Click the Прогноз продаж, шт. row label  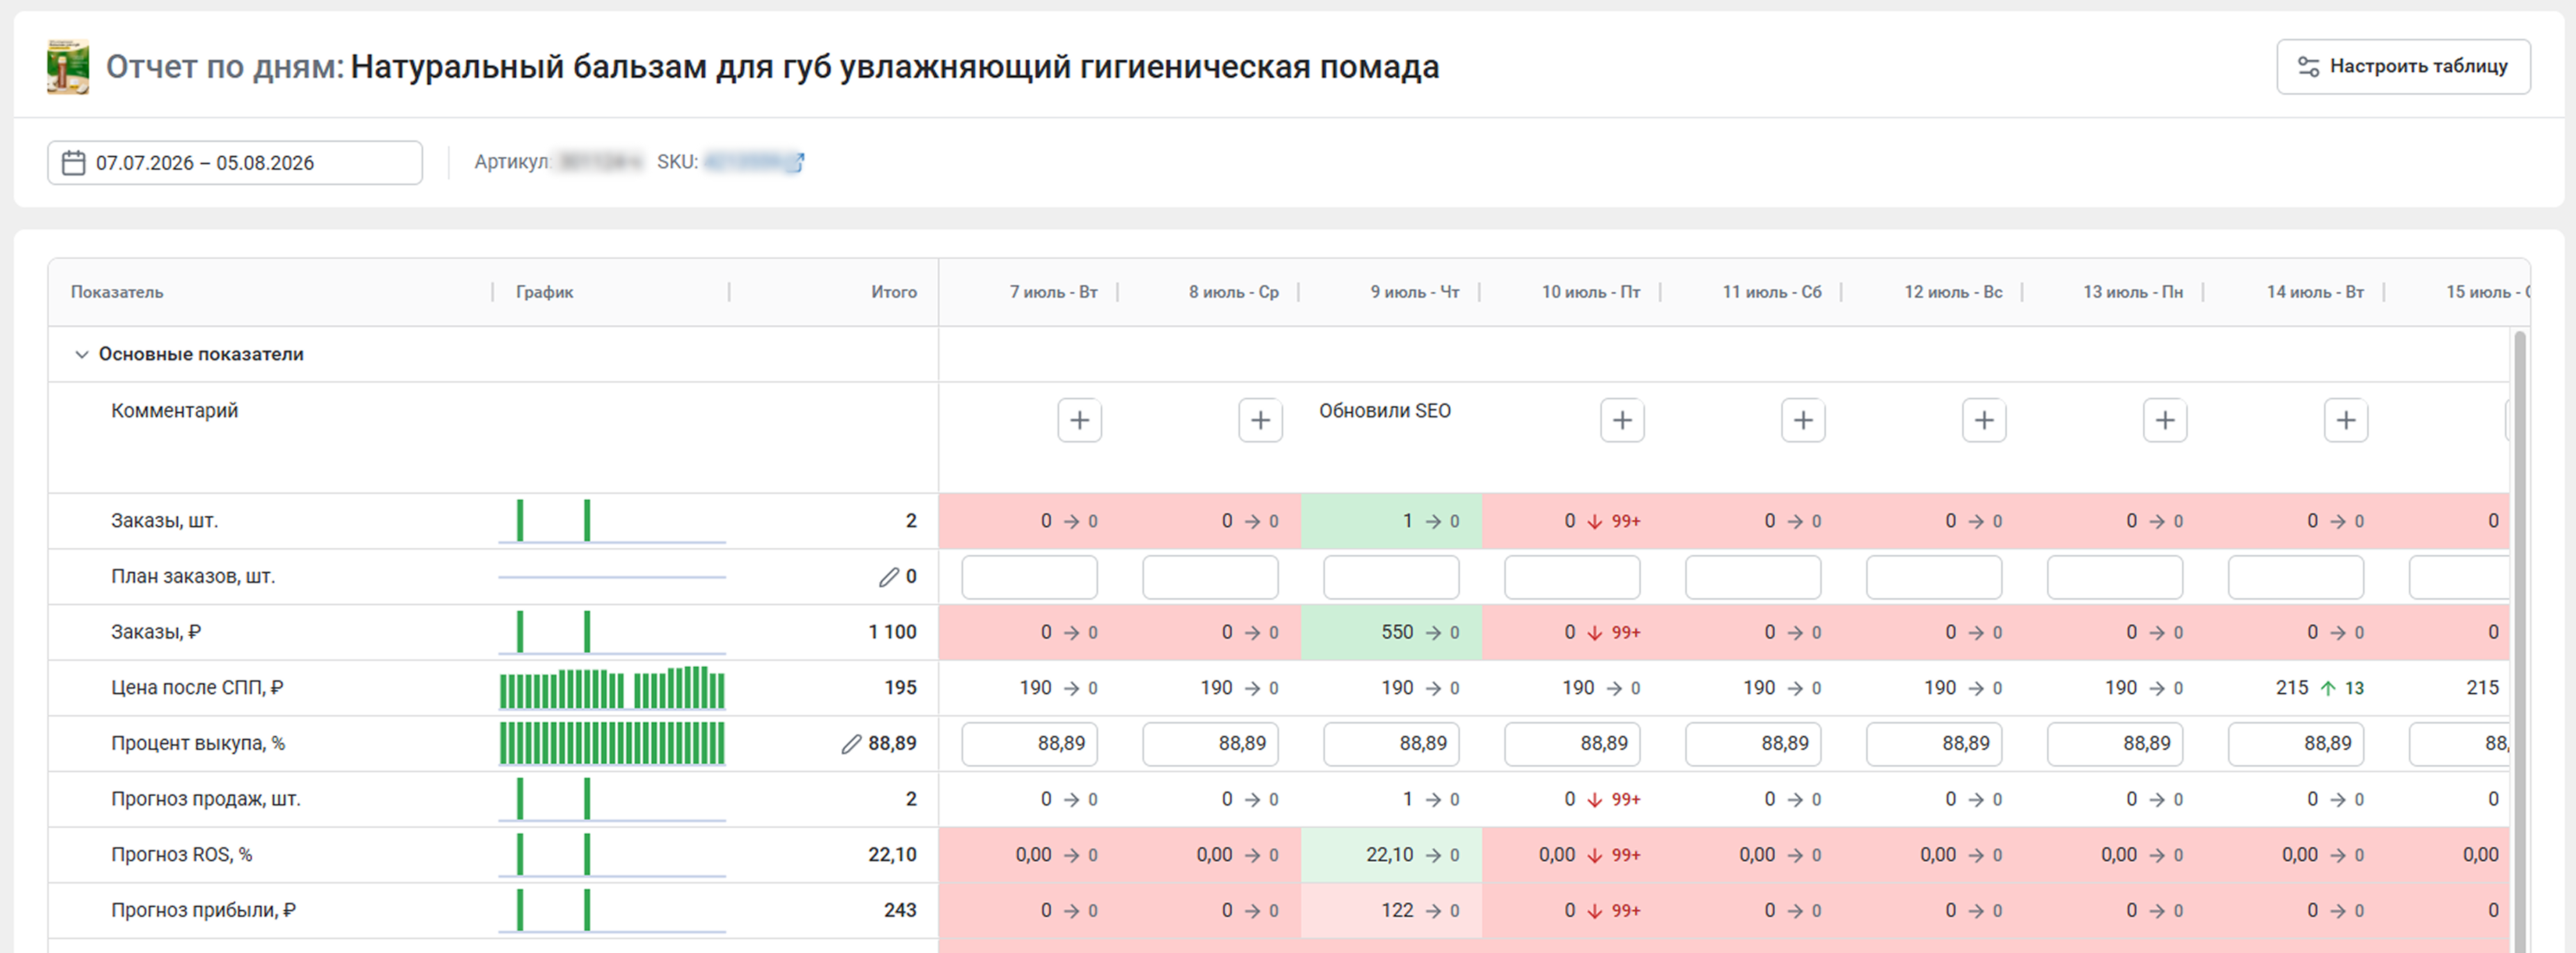[x=206, y=799]
